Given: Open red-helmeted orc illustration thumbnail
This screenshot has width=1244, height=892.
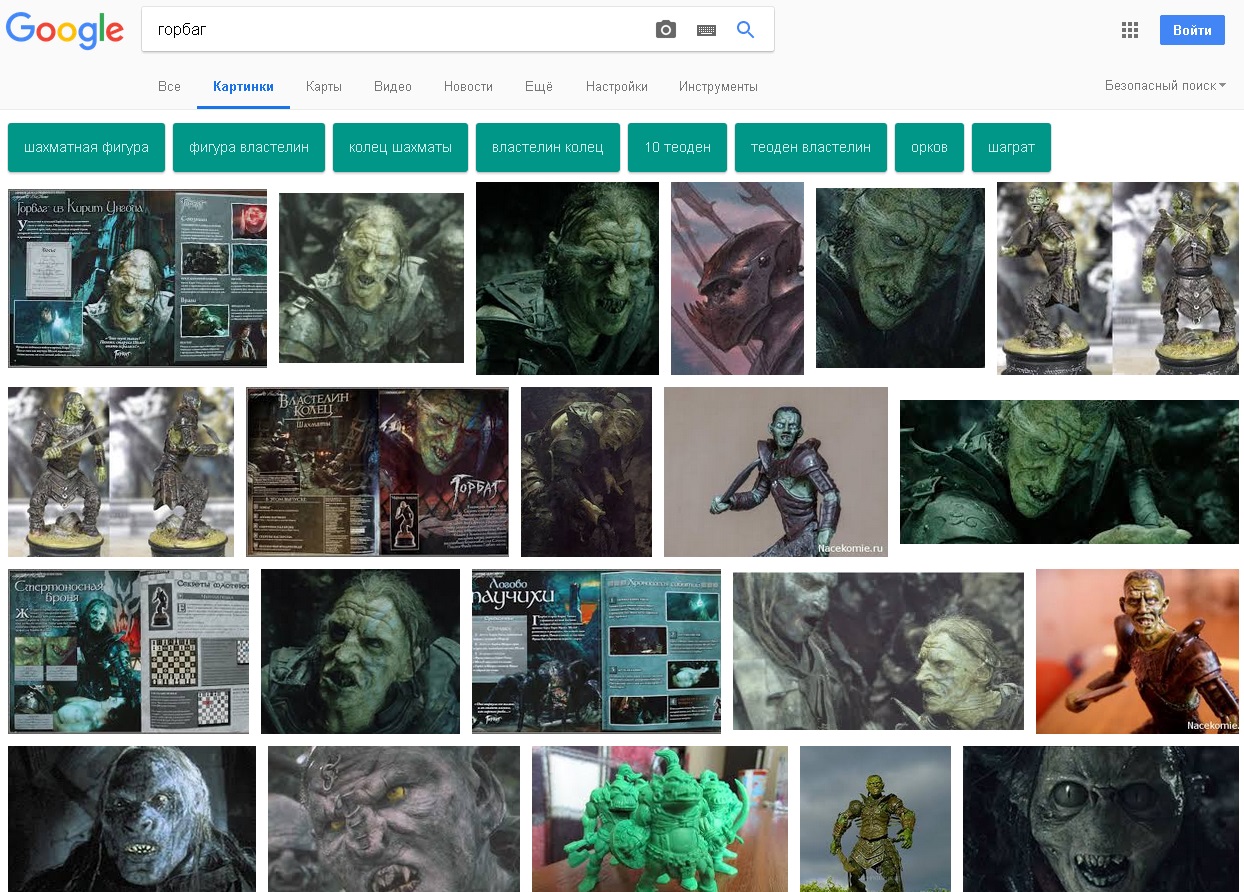Looking at the screenshot, I should coord(737,278).
